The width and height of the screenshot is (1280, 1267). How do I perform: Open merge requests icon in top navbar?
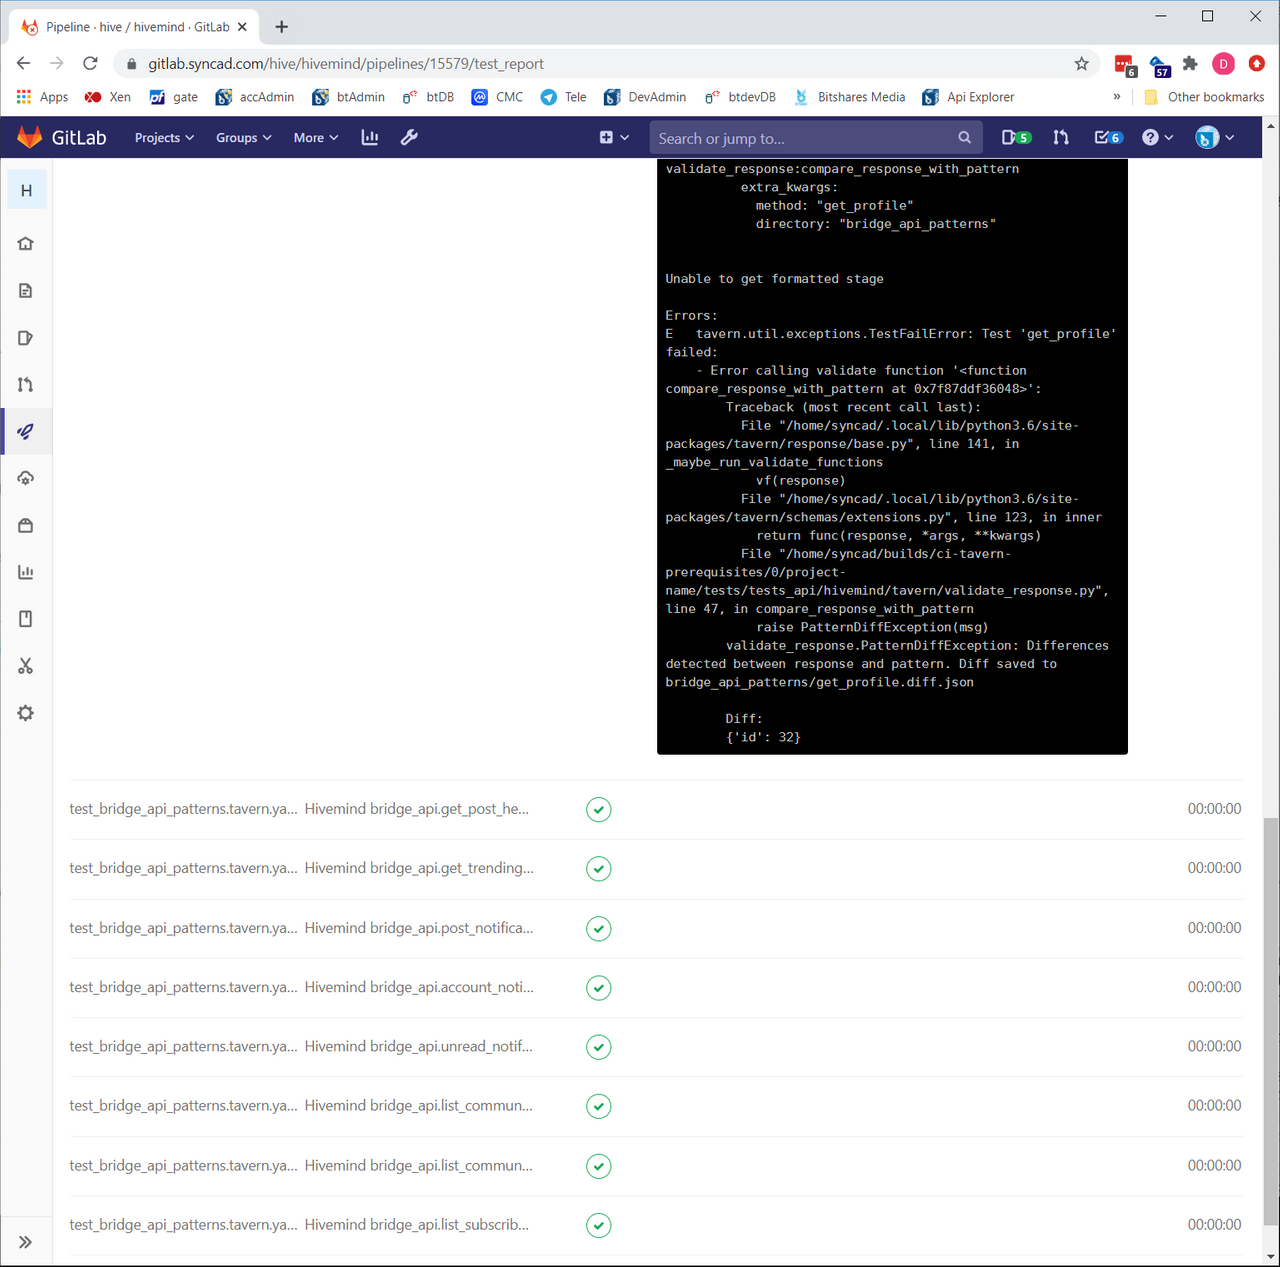1061,137
